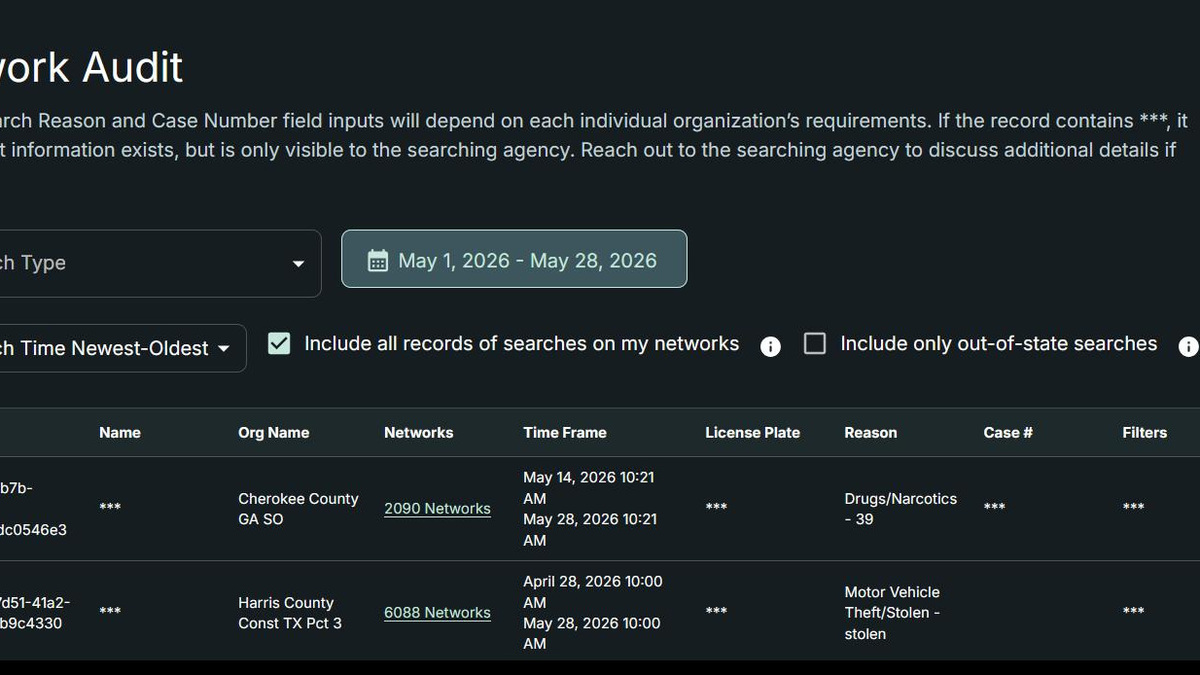Screen dimensions: 1200x675
Task: Select the Cherokee County GA SO org cell
Action: (x=298, y=509)
